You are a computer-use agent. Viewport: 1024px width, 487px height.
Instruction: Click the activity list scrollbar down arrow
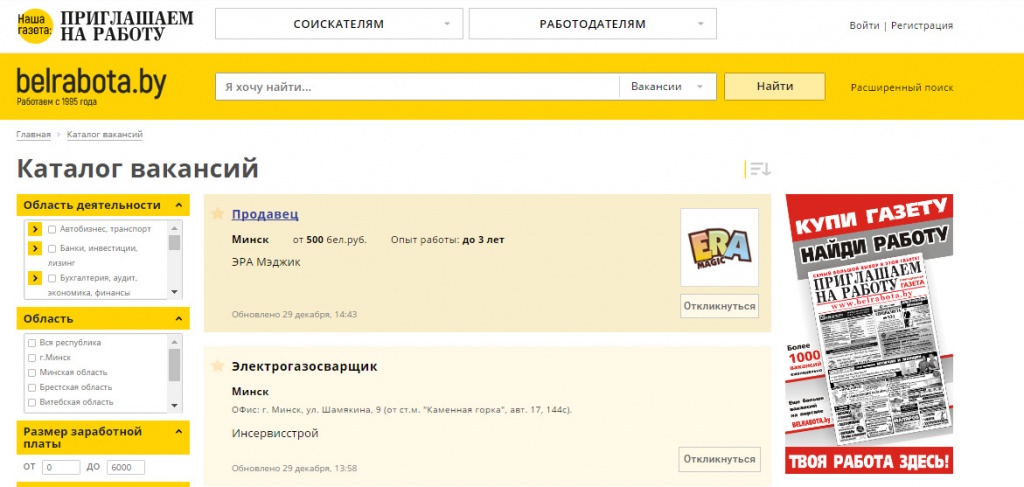pos(174,292)
